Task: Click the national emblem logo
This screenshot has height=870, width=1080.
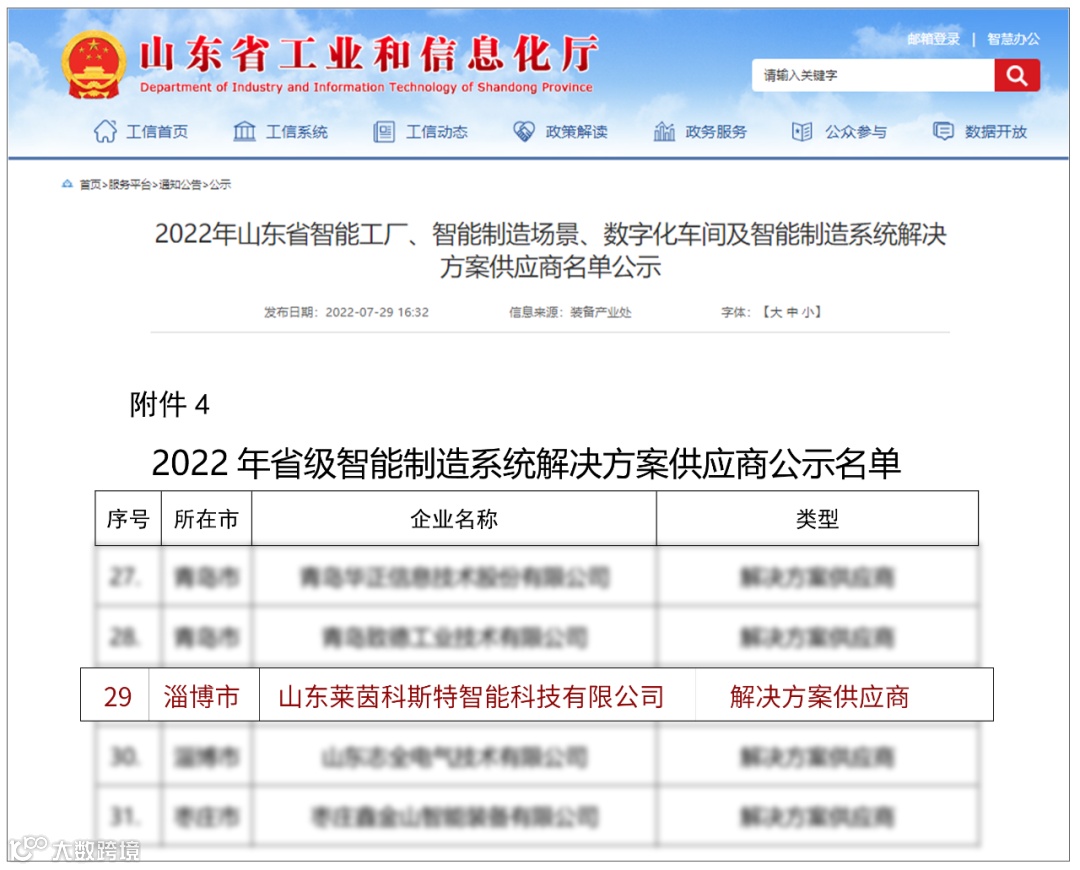Action: click(93, 65)
